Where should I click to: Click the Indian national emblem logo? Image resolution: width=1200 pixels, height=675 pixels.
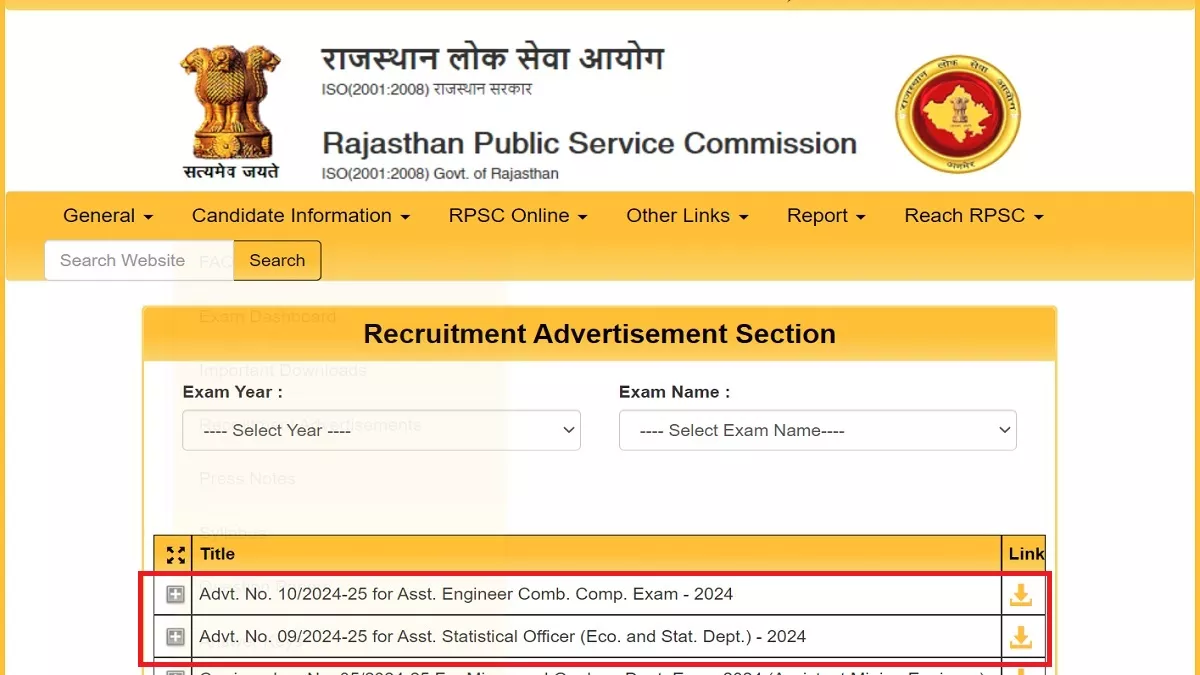coord(230,110)
